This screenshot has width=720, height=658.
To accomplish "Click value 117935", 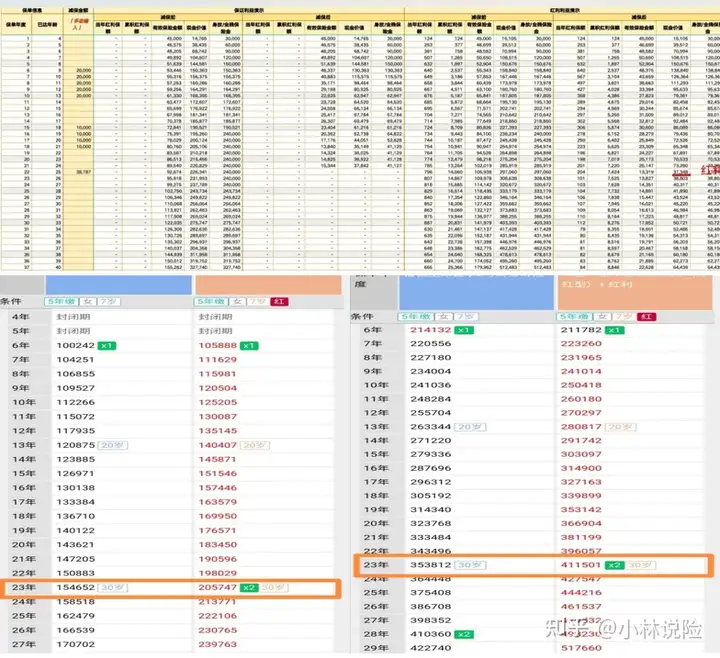I will (x=75, y=431).
